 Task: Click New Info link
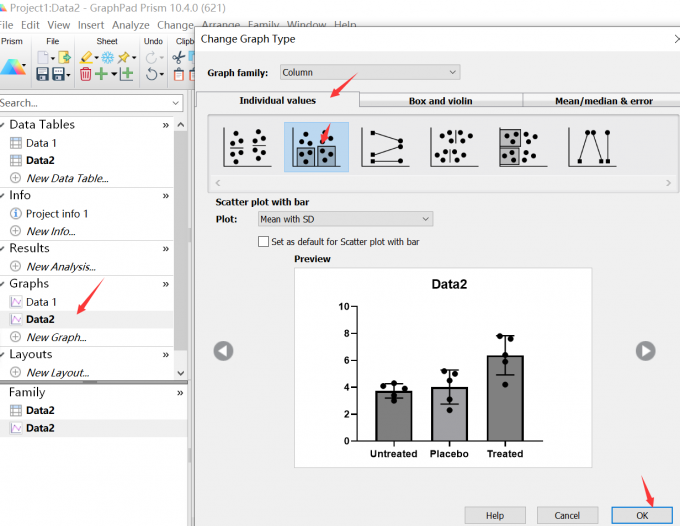(51, 231)
